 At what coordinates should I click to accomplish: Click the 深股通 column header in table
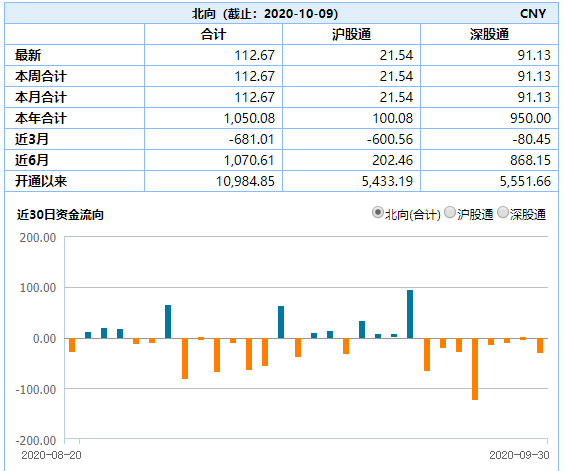click(x=489, y=35)
